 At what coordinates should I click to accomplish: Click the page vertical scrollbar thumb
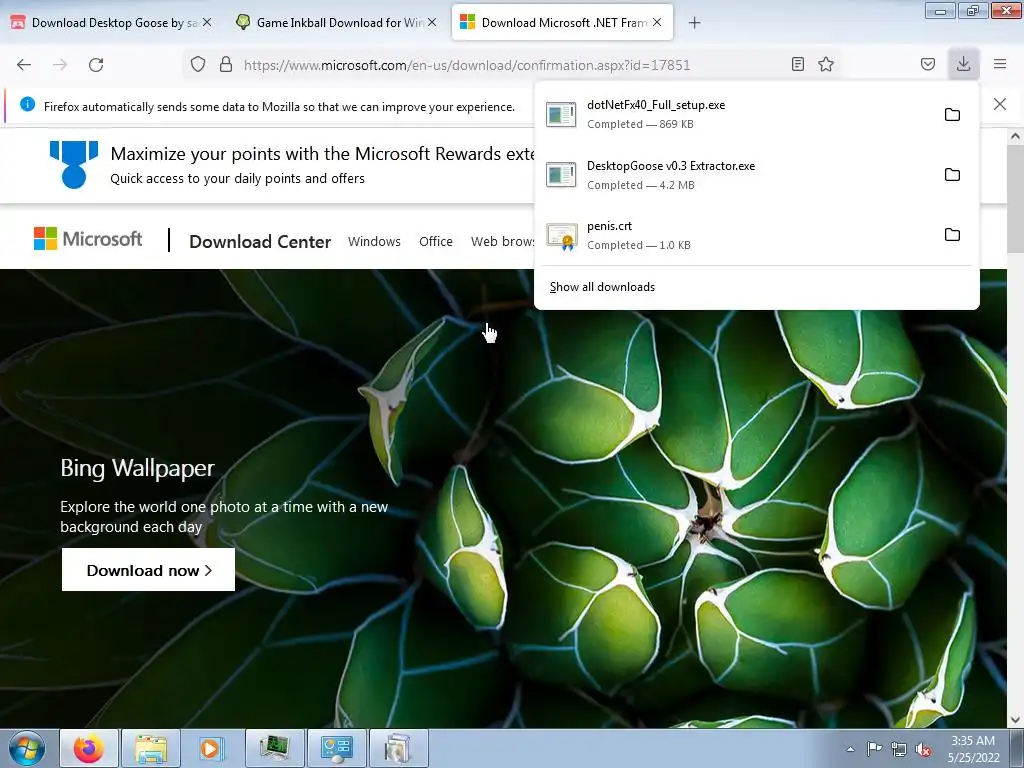click(x=1014, y=199)
